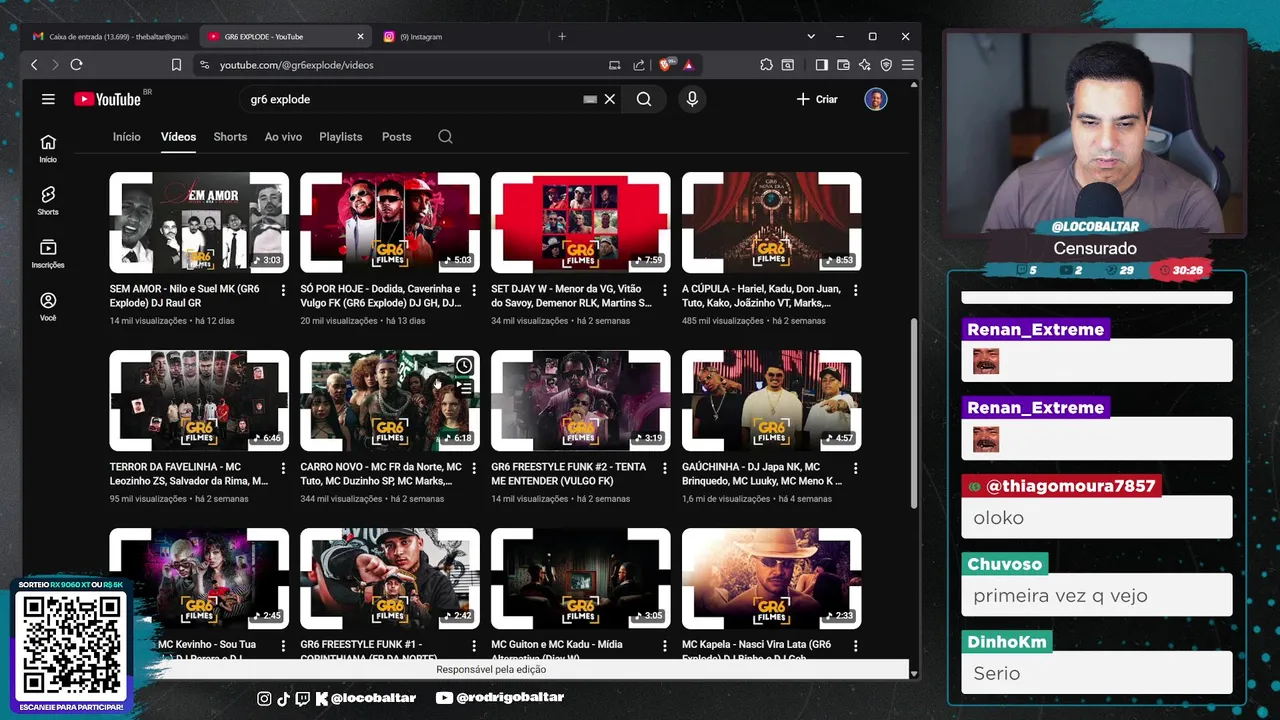Open options menu for SET DJAY W video

[x=665, y=290]
